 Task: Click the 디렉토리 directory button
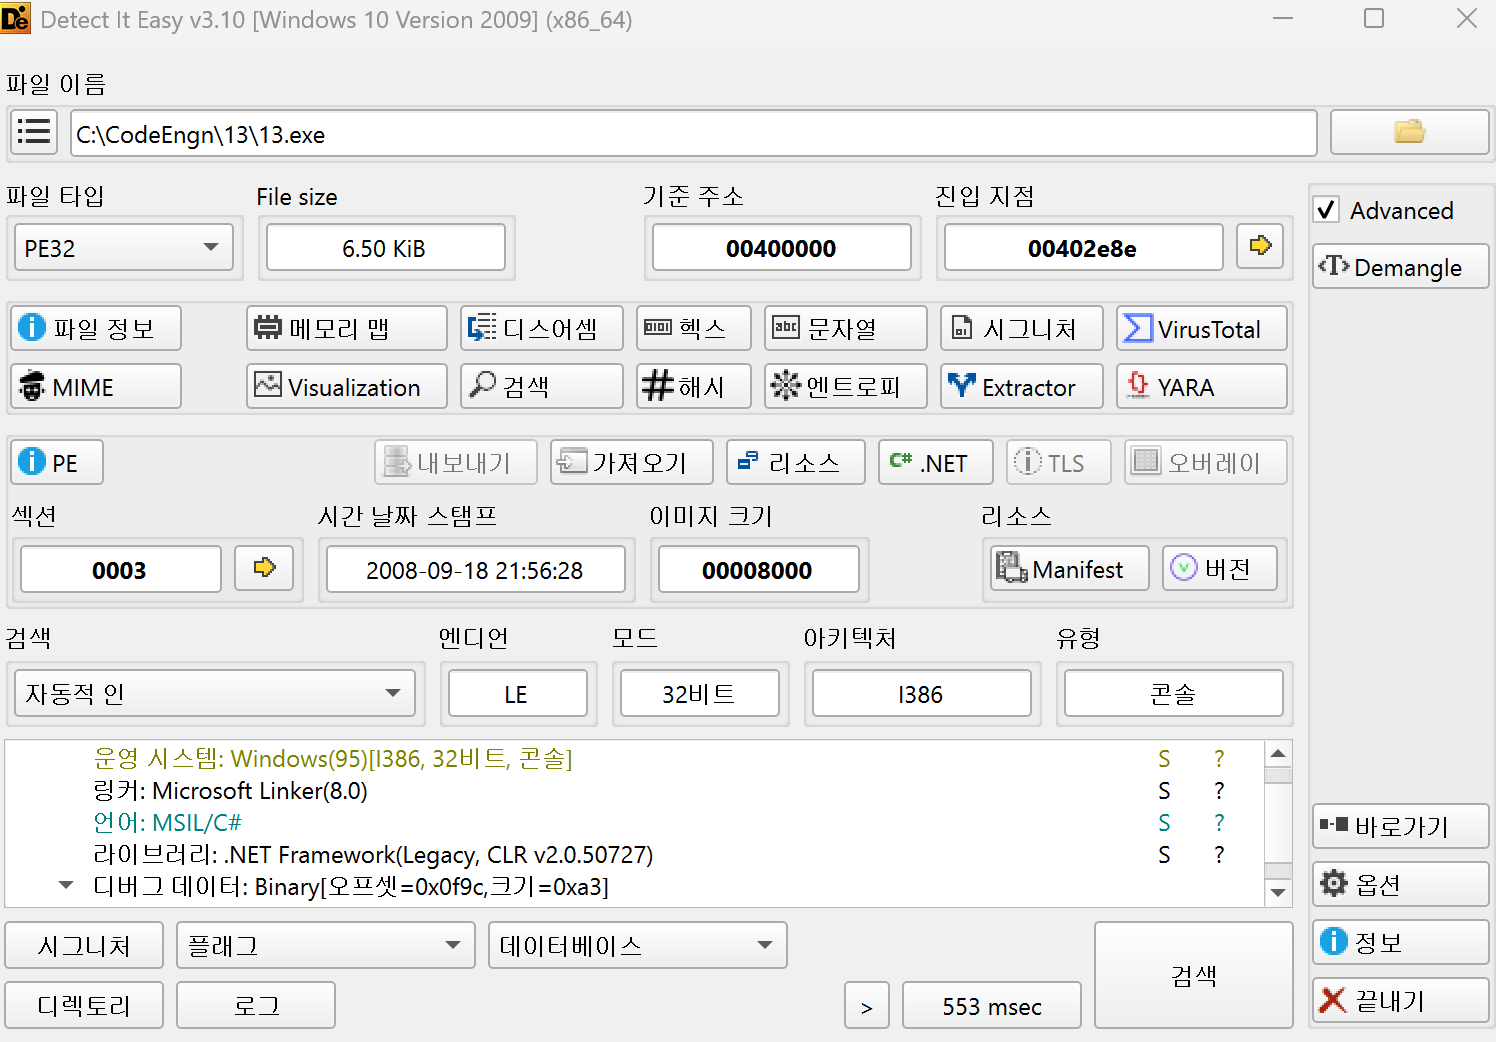(x=84, y=1005)
